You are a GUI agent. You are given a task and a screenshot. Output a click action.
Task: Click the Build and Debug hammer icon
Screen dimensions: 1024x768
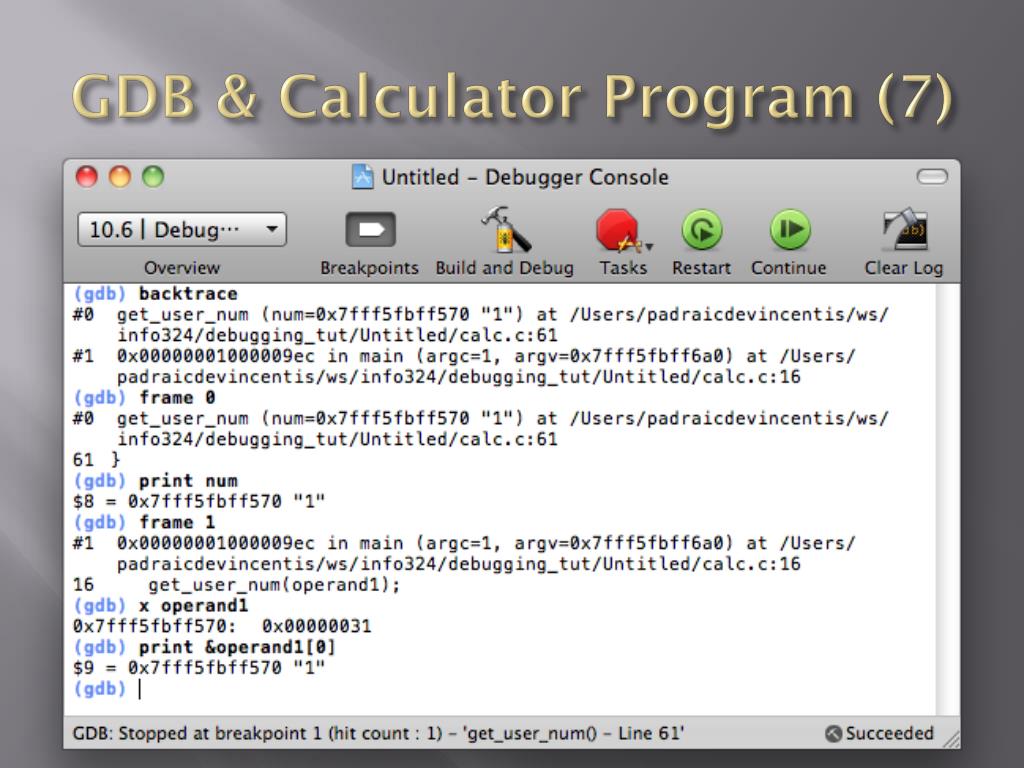pyautogui.click(x=505, y=229)
